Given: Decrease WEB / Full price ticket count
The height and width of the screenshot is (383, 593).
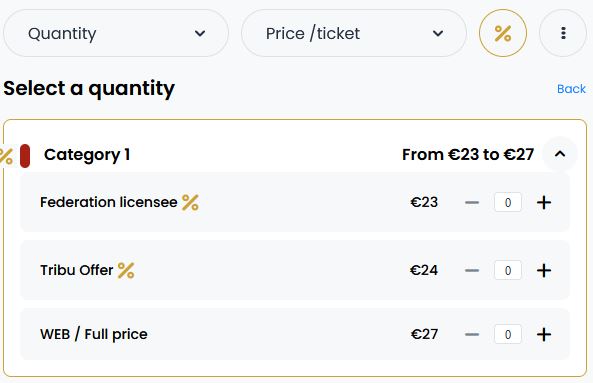Looking at the screenshot, I should click(x=472, y=334).
